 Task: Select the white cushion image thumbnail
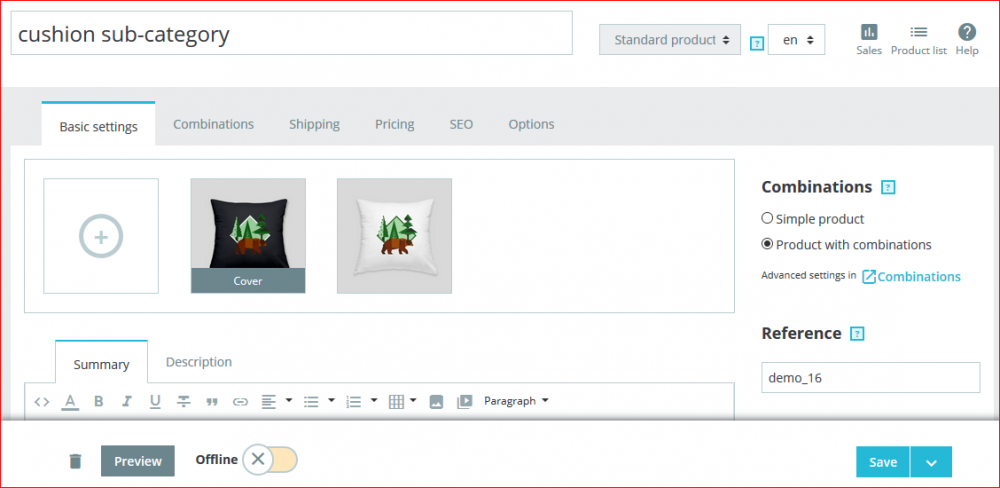coord(394,235)
